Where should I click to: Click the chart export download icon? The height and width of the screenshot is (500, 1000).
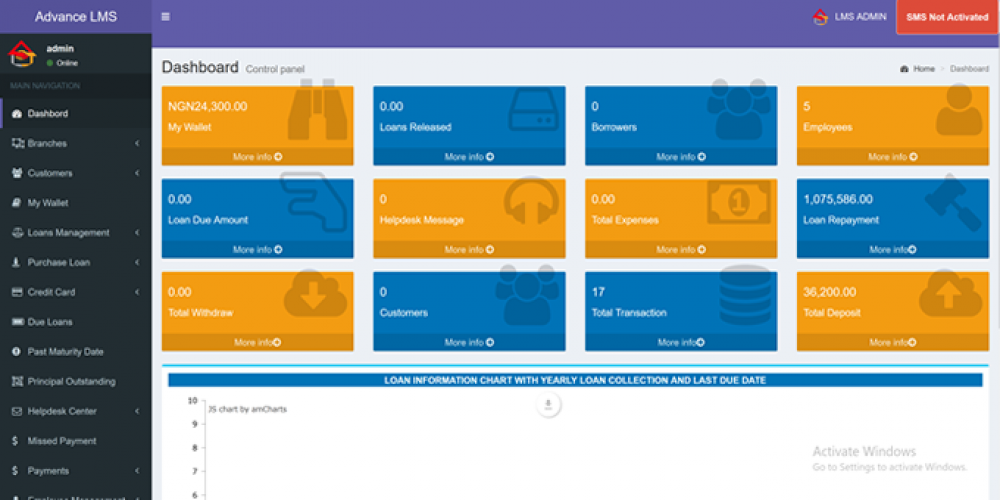(548, 405)
